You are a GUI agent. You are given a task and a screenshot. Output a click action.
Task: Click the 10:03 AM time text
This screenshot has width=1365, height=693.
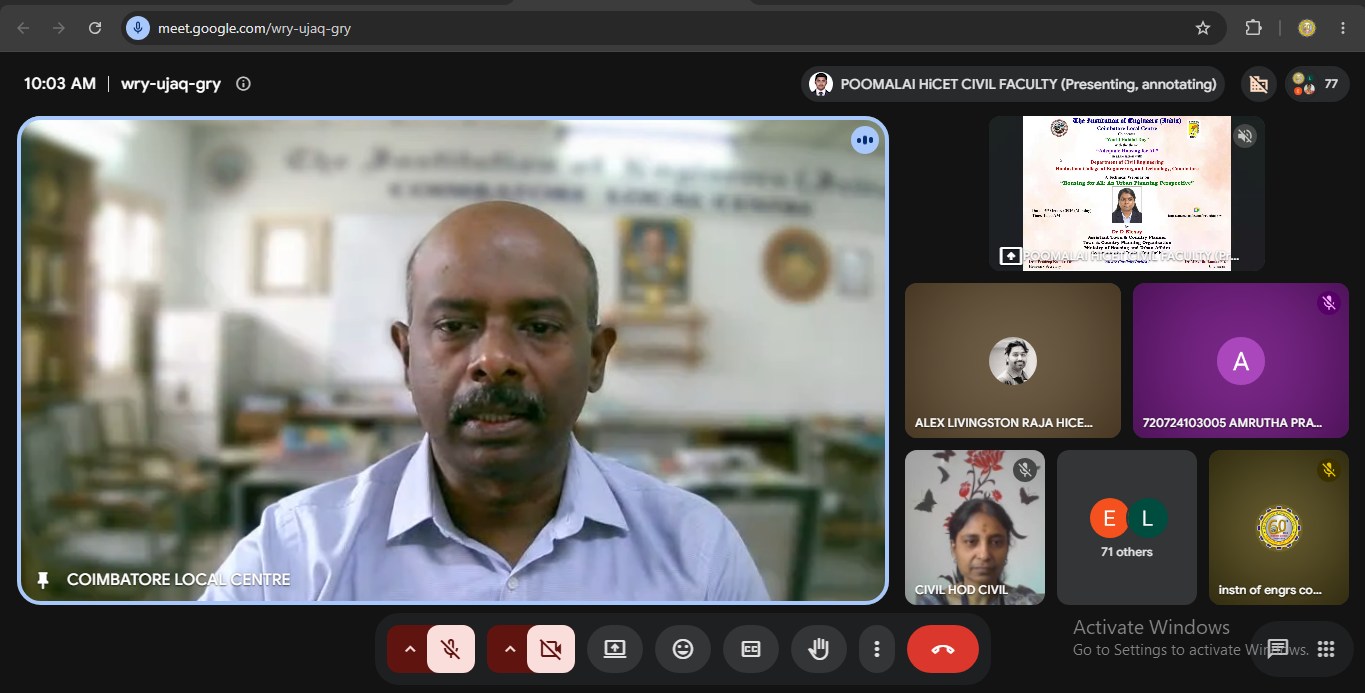[x=60, y=84]
